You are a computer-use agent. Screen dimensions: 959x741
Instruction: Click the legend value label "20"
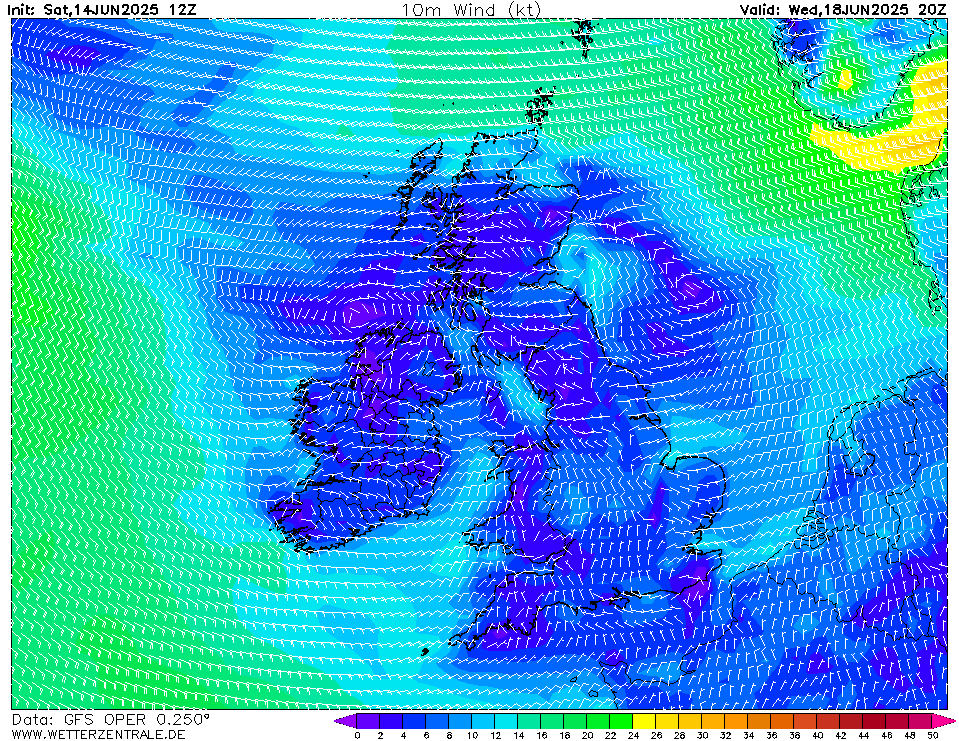(587, 735)
